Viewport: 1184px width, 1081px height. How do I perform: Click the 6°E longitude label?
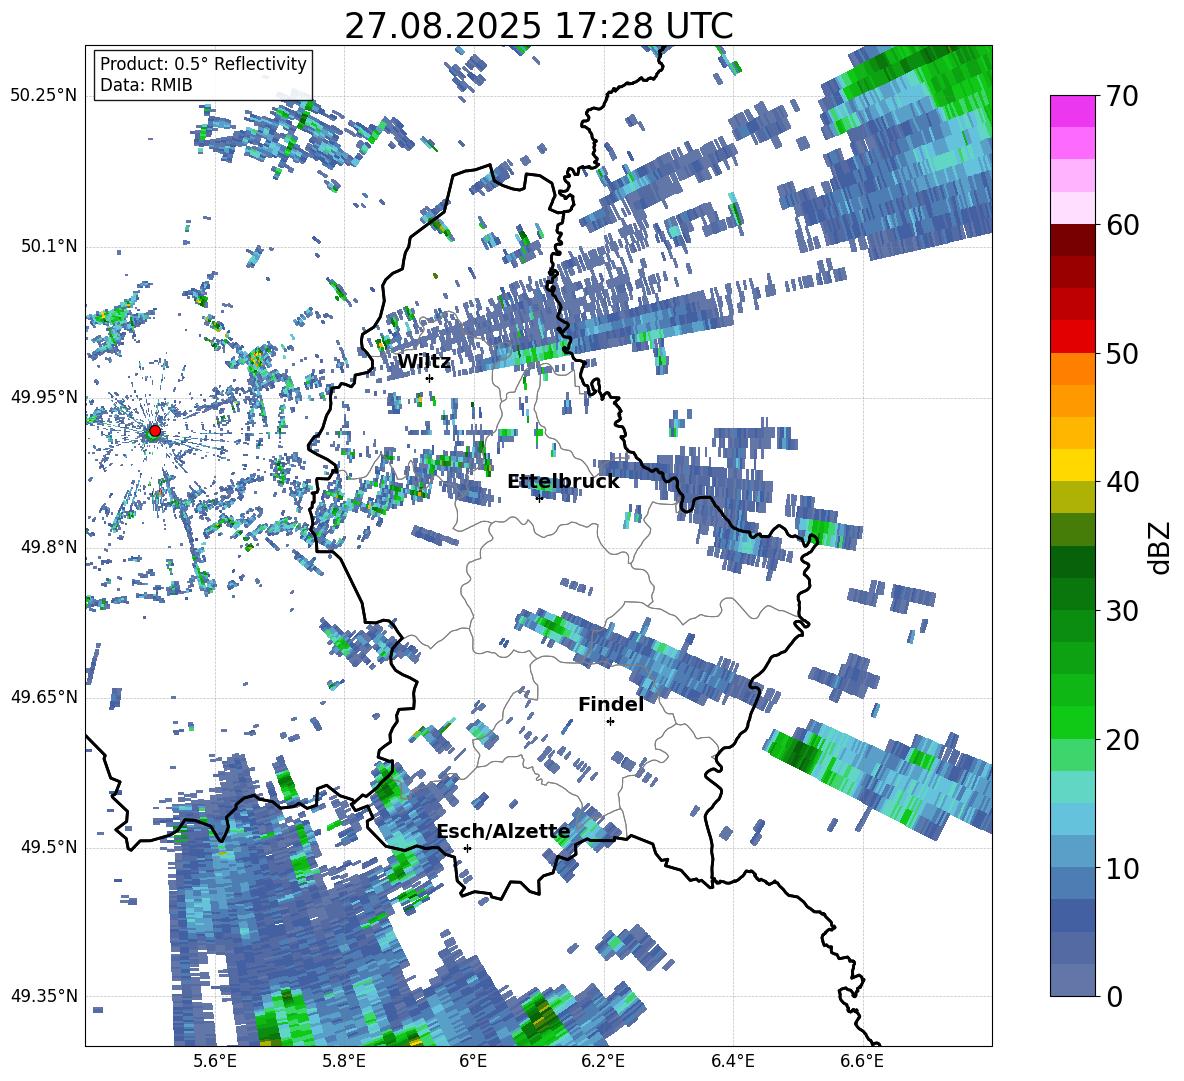point(473,1061)
